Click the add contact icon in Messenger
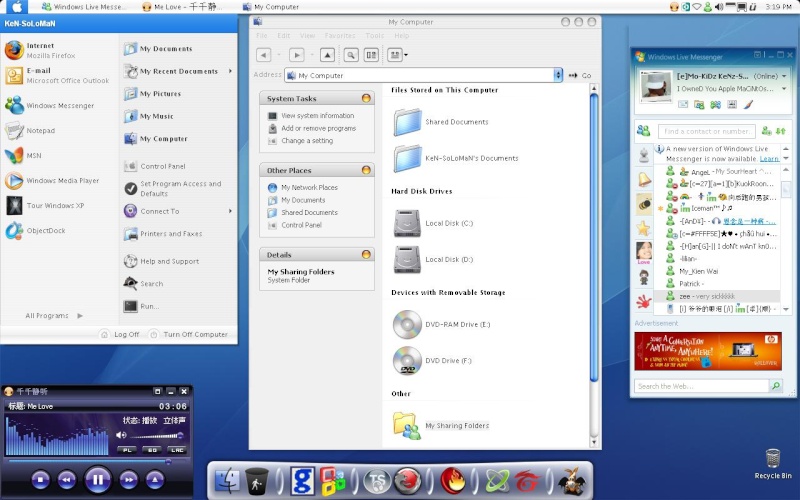The height and width of the screenshot is (500, 800). [x=766, y=131]
